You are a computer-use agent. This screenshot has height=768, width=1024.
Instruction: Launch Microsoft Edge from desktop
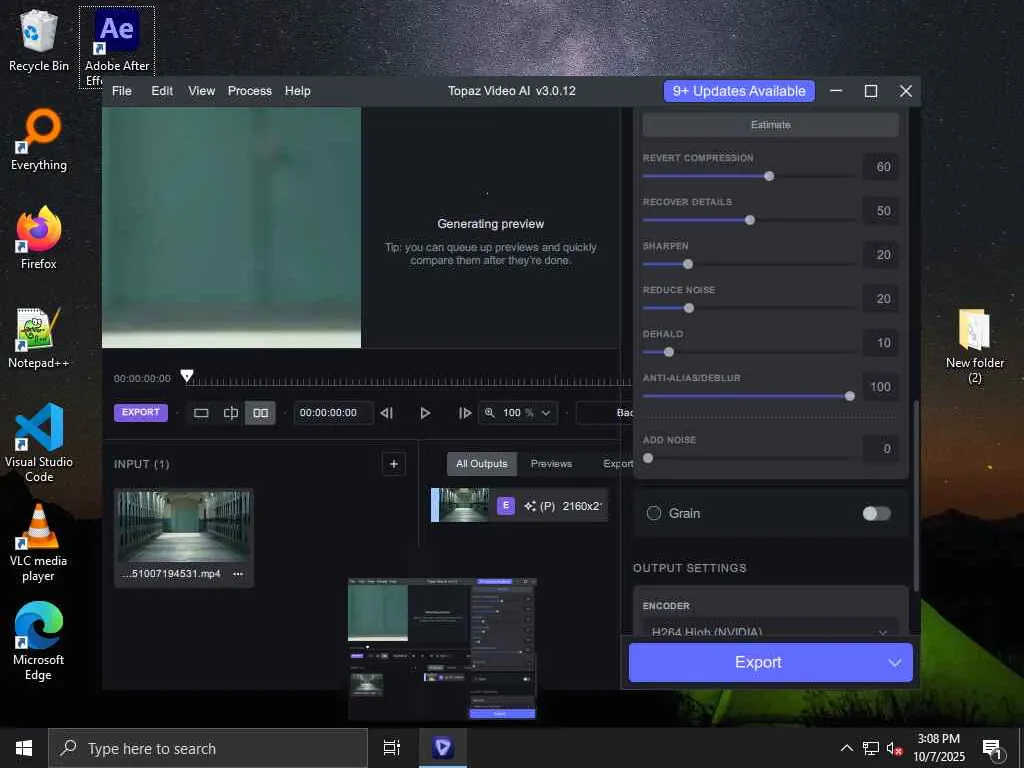click(39, 641)
